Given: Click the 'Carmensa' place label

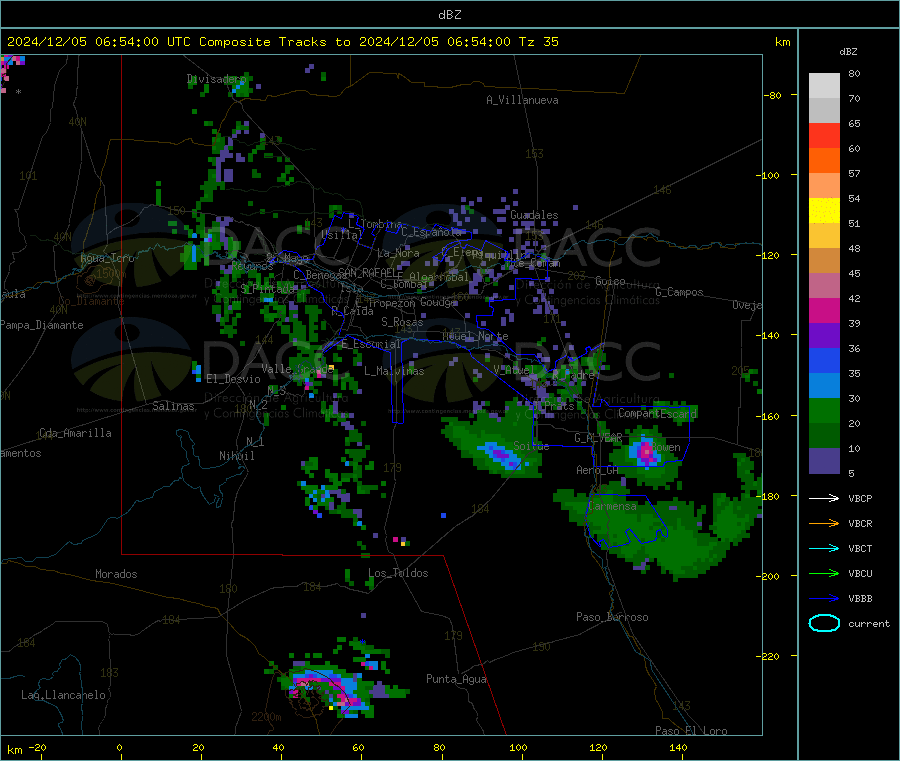Looking at the screenshot, I should pos(612,506).
